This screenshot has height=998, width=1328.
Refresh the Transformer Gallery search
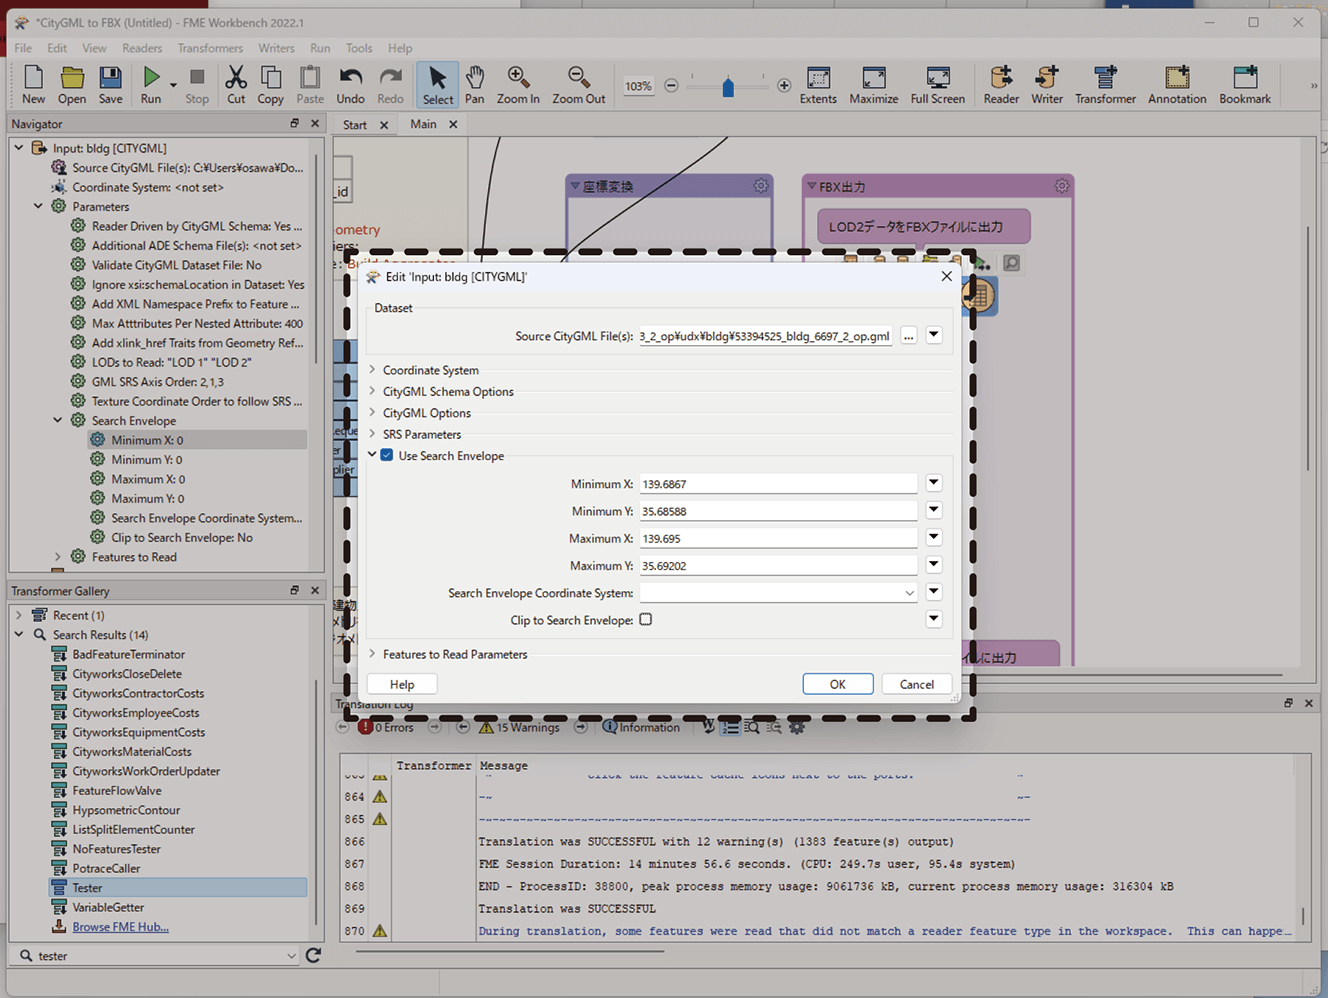pos(313,956)
